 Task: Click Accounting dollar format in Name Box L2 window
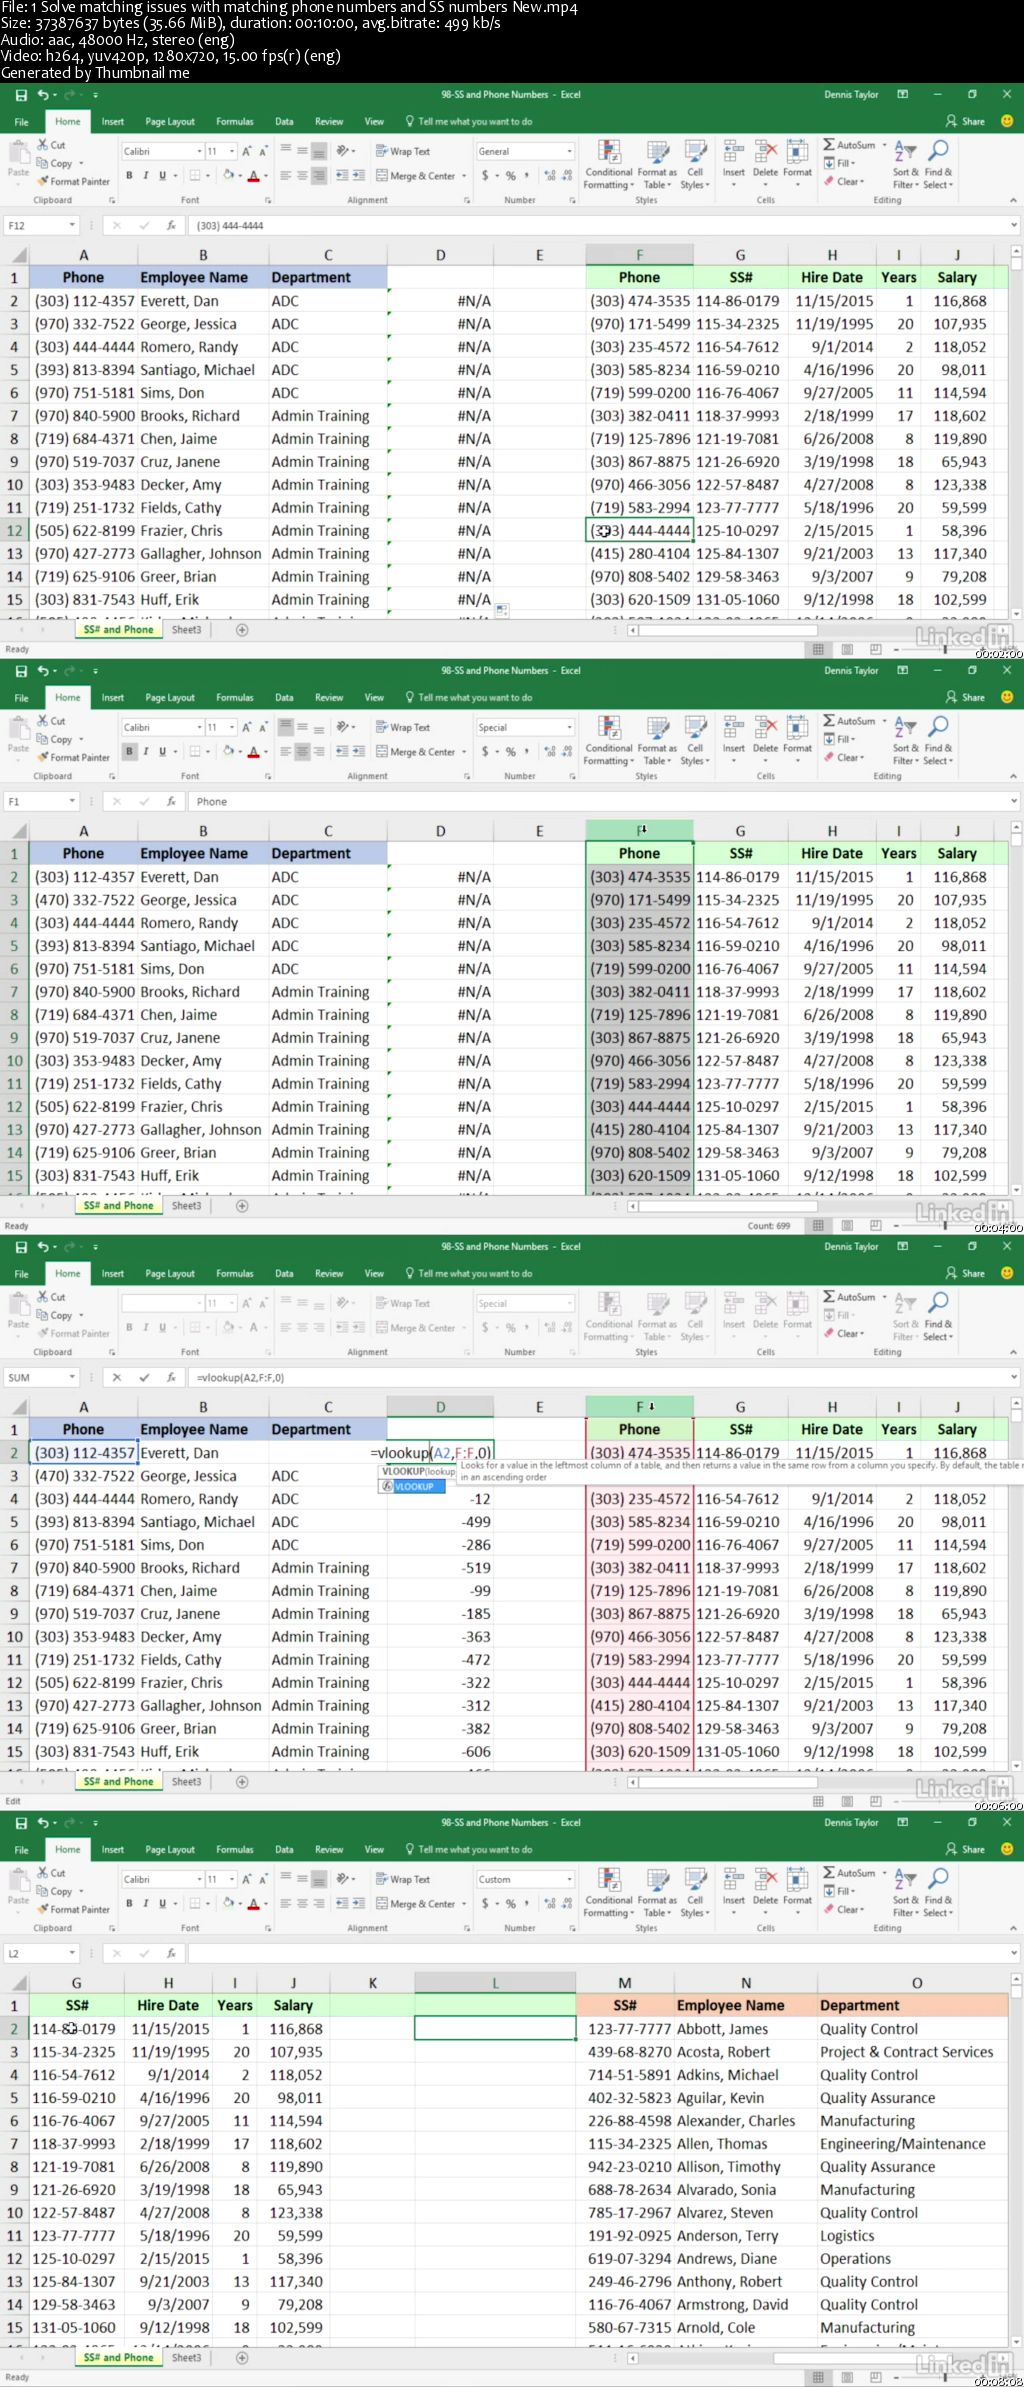click(x=485, y=1903)
